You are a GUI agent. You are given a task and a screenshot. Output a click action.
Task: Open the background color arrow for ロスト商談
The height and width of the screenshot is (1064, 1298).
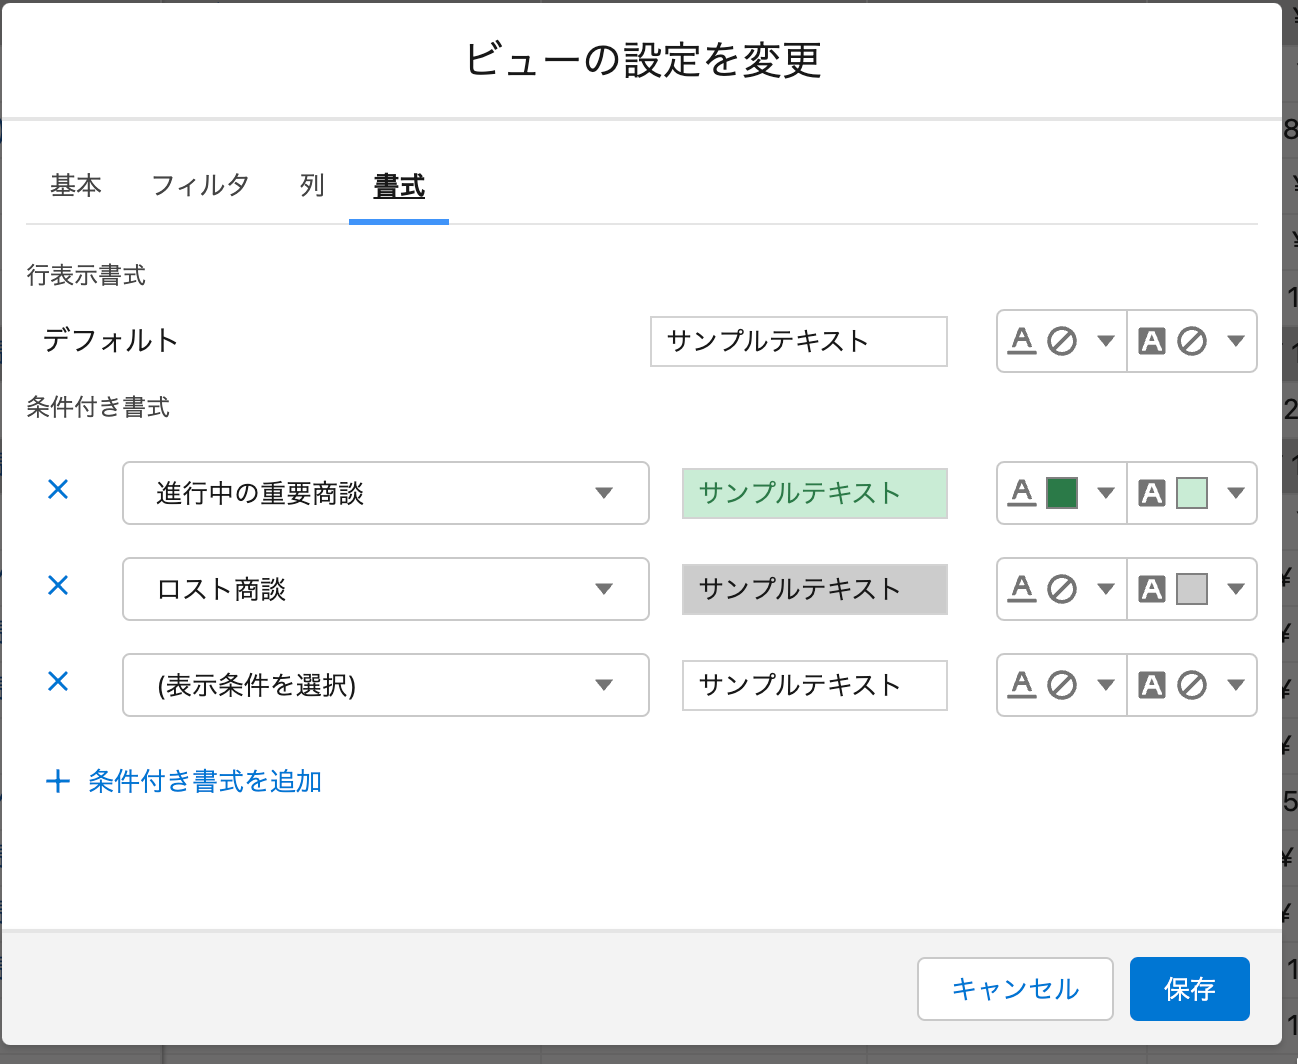1236,589
